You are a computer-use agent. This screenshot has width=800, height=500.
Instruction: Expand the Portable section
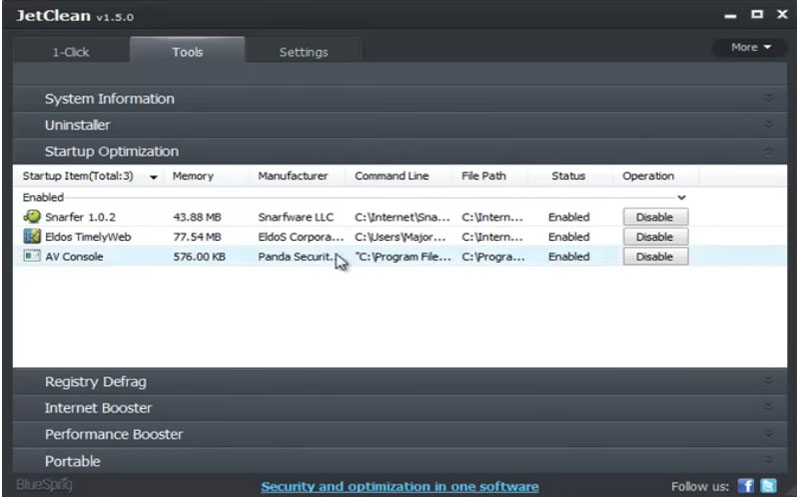click(400, 461)
